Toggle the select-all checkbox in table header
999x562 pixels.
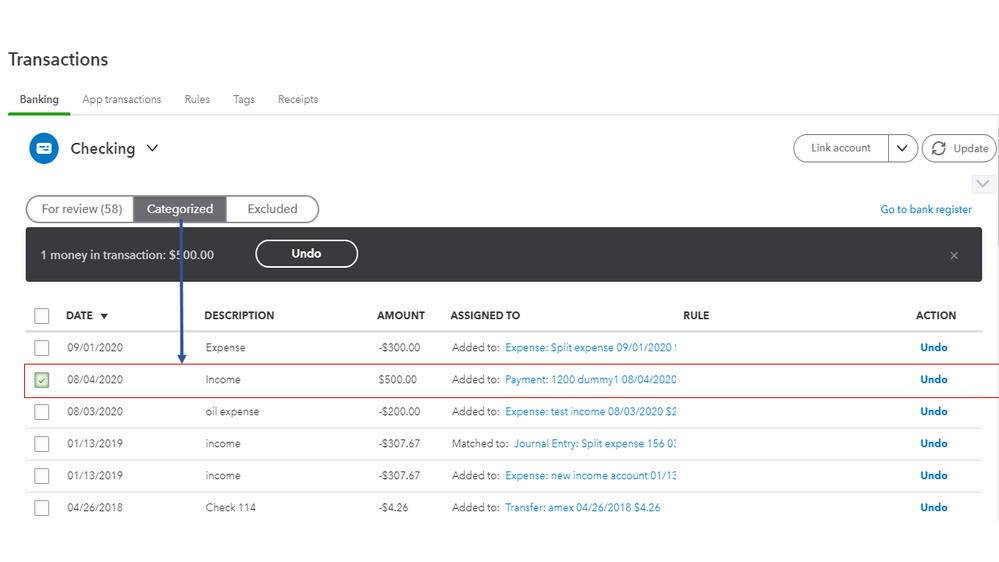(42, 316)
